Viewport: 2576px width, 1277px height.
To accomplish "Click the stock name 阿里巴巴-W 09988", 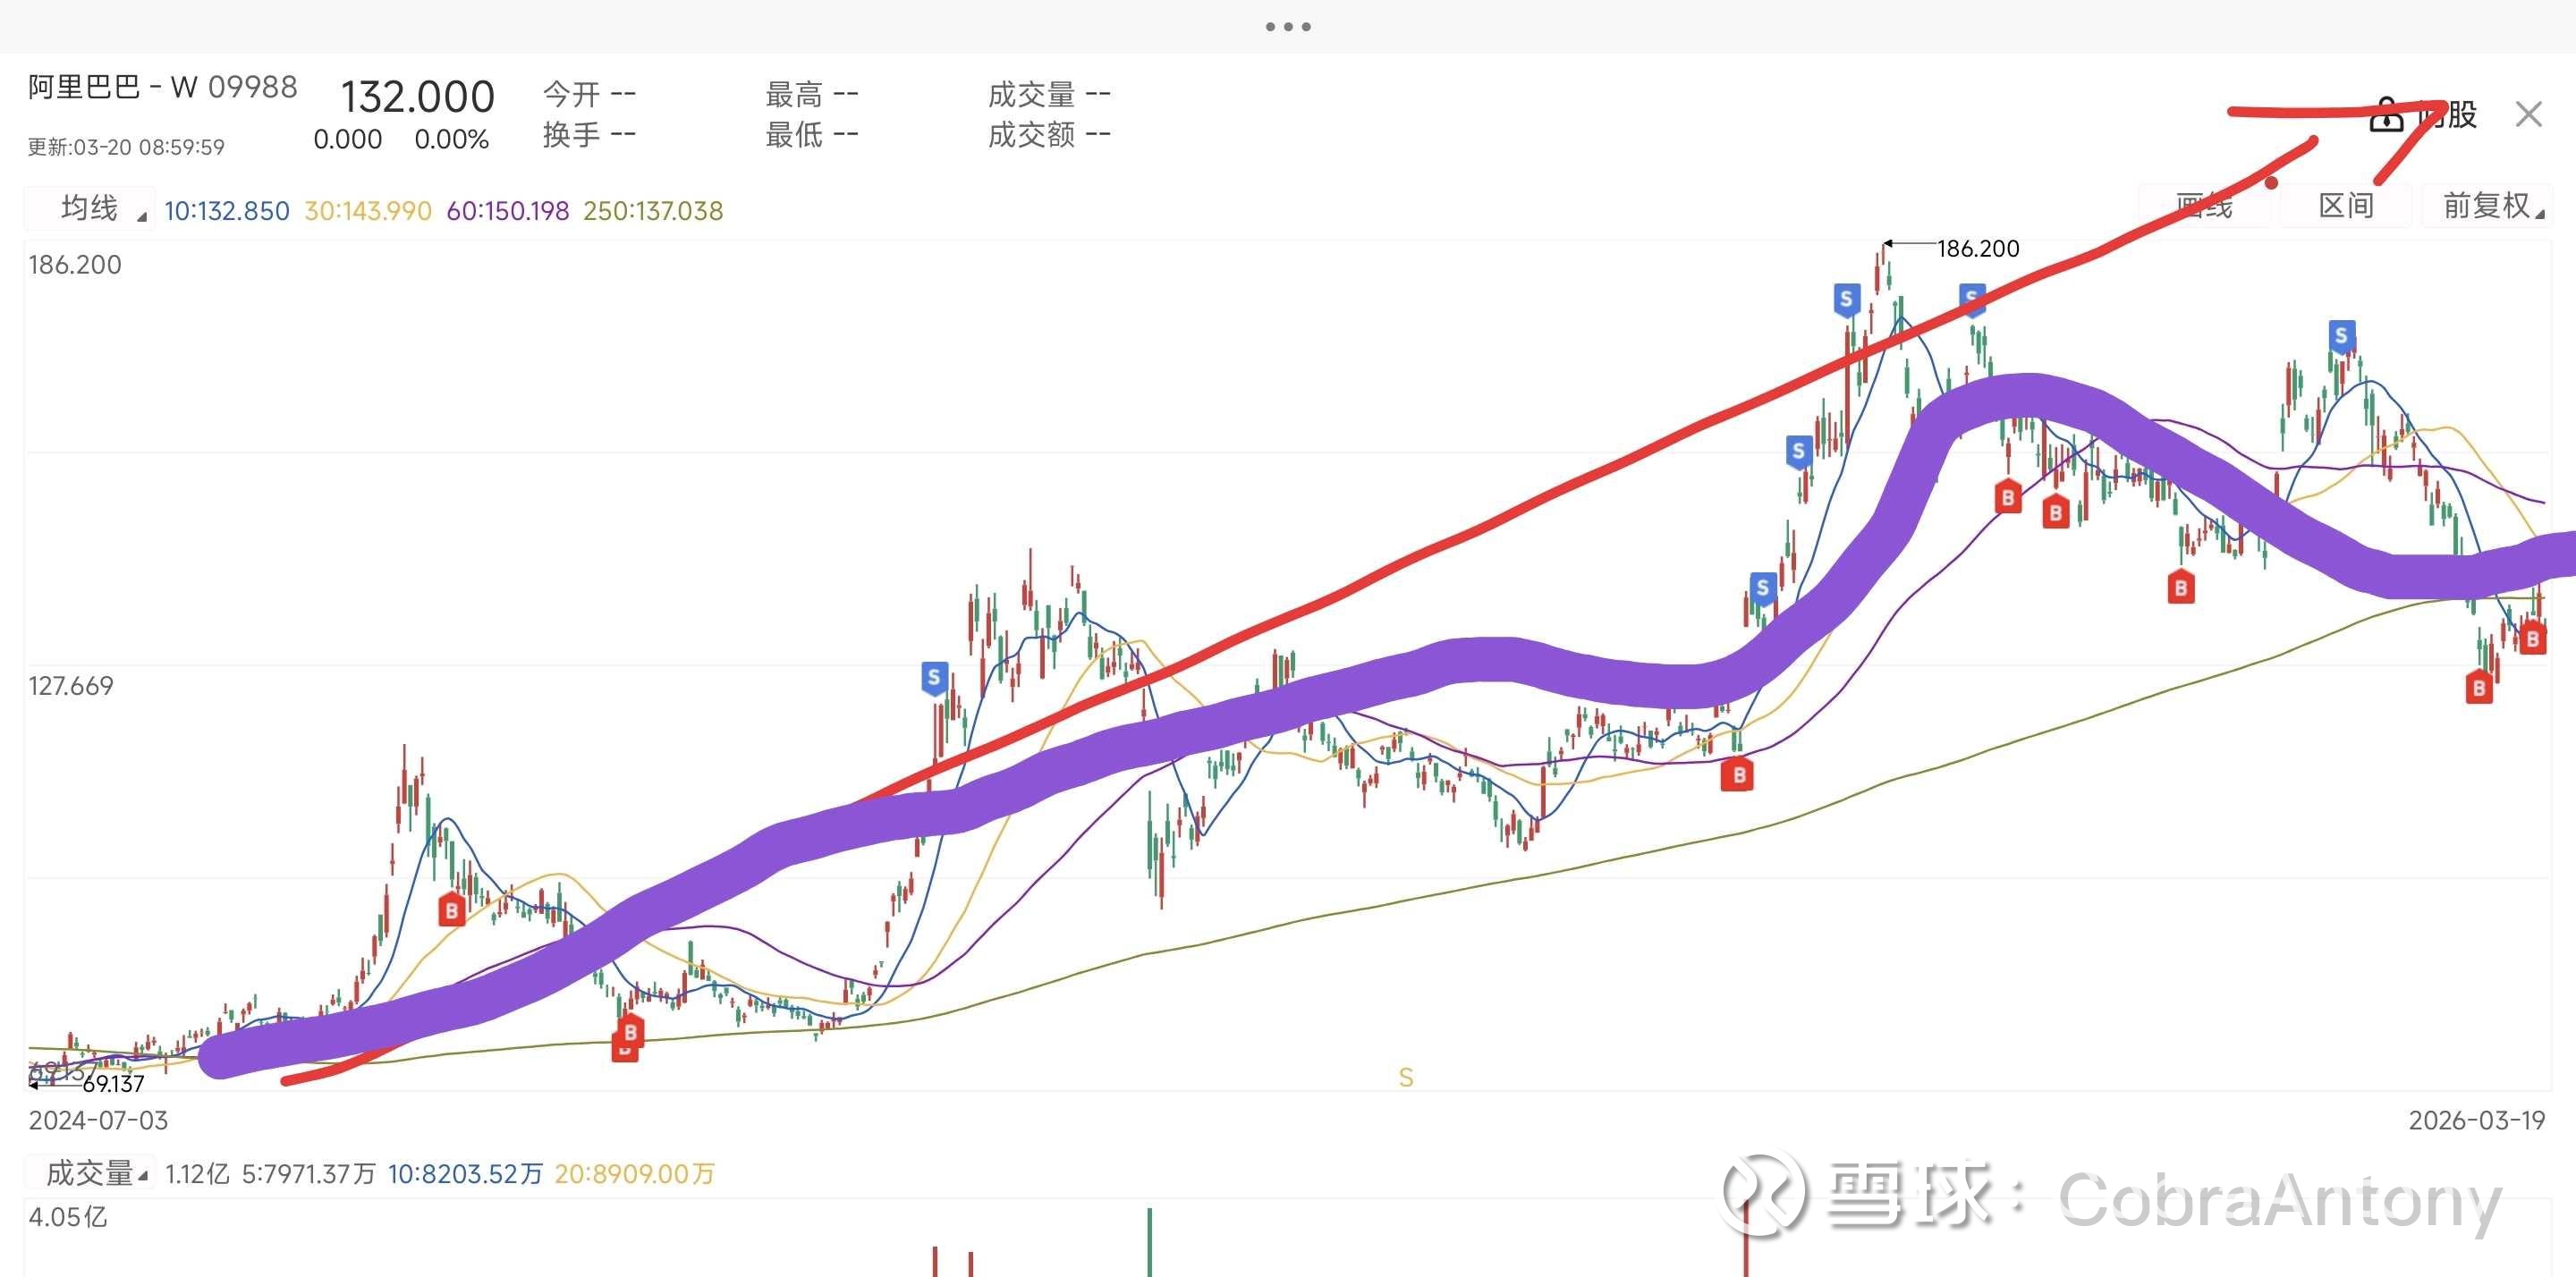I will [x=162, y=88].
